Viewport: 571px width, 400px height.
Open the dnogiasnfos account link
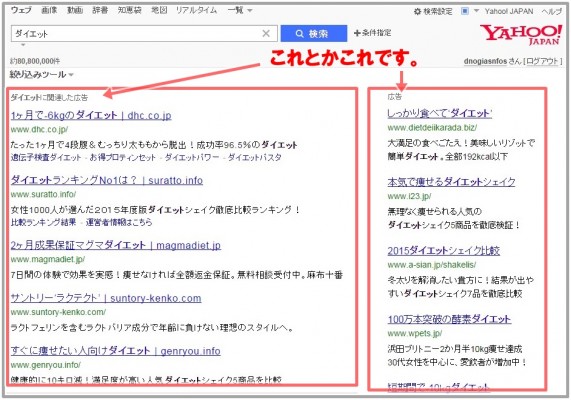[485, 61]
